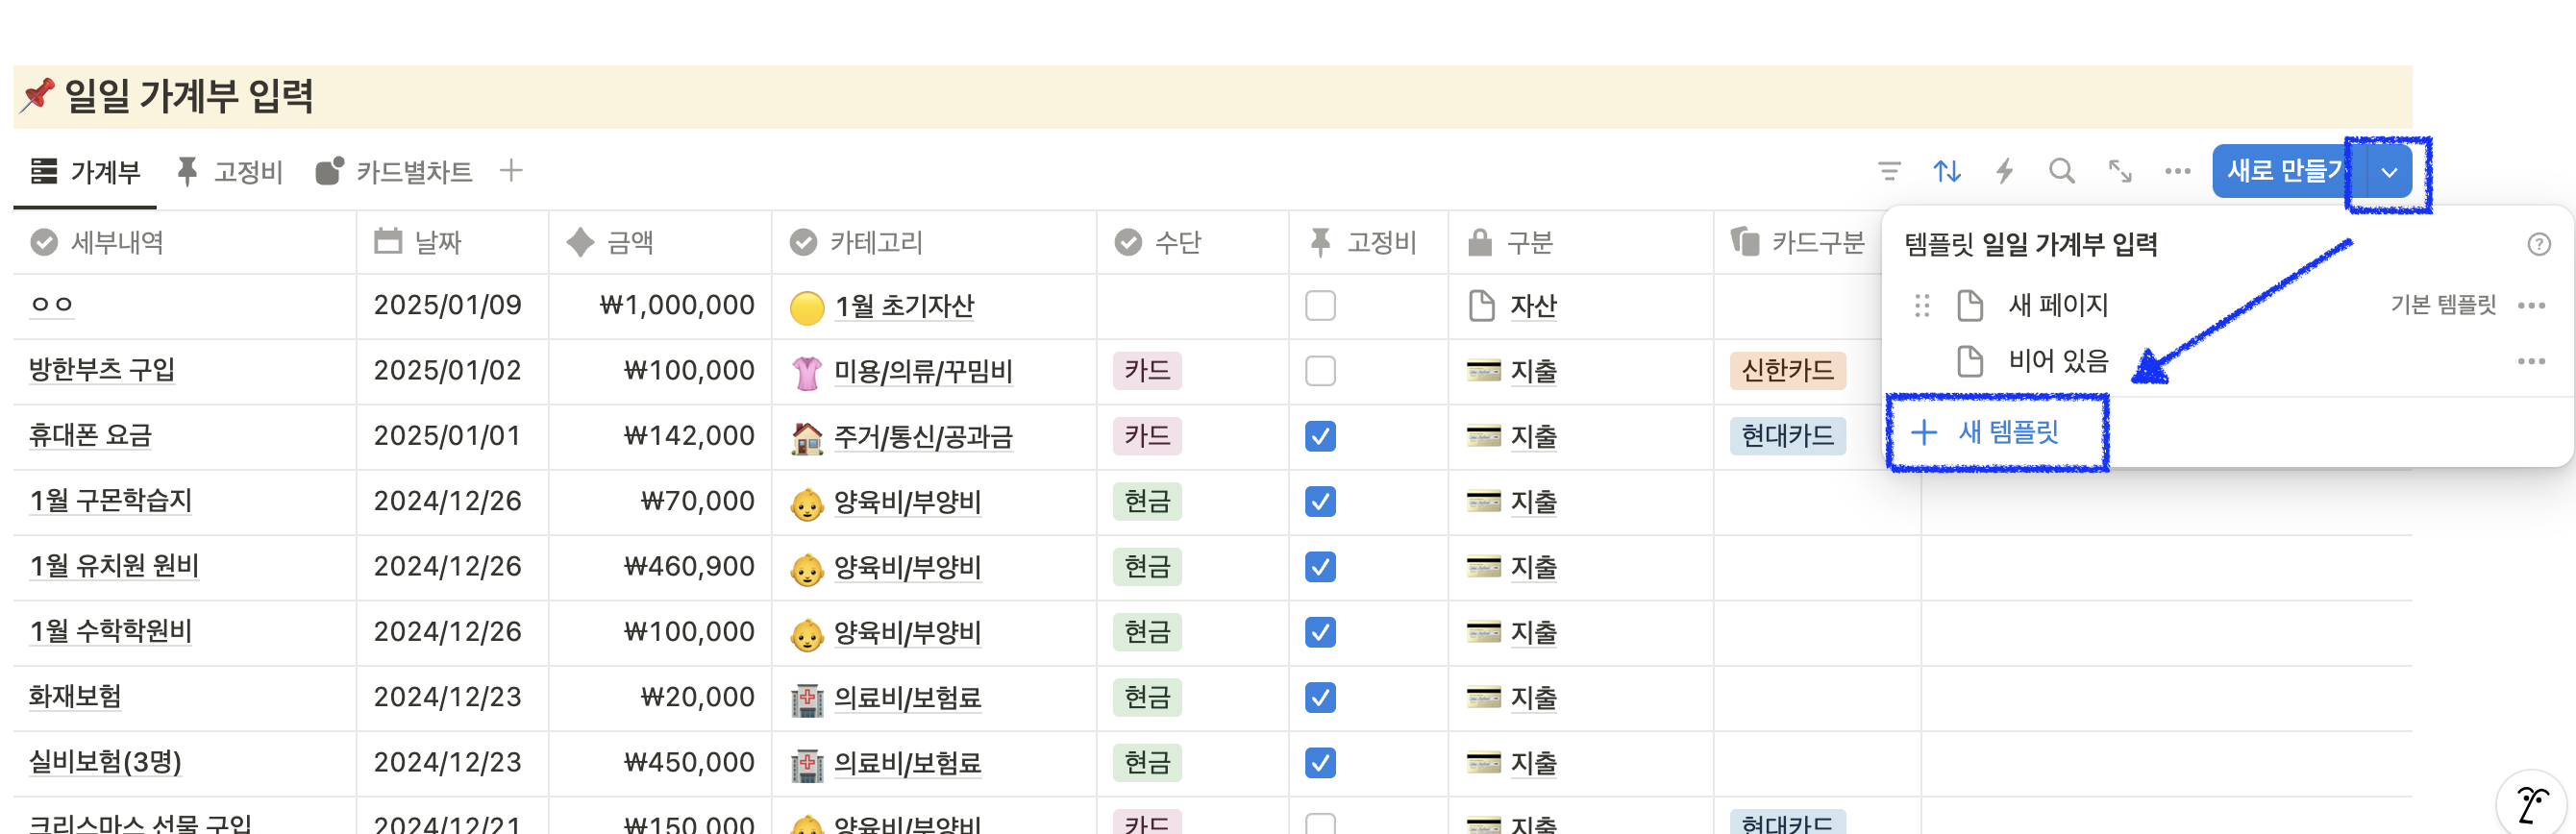Toggle 고정비 checkbox for ㅇㅇ row
The width and height of the screenshot is (2576, 834).
point(1320,305)
